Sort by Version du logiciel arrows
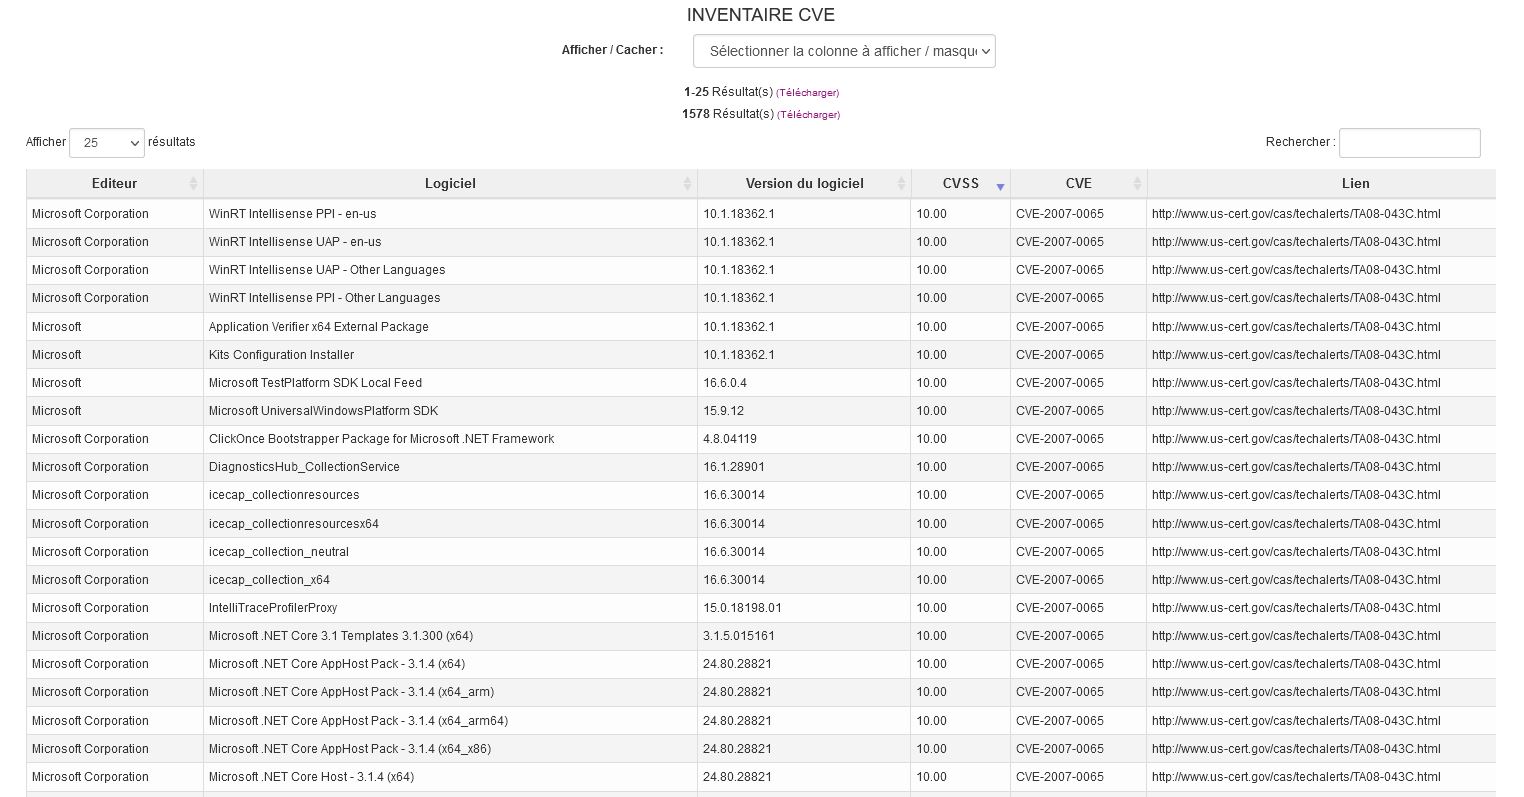 pyautogui.click(x=901, y=184)
